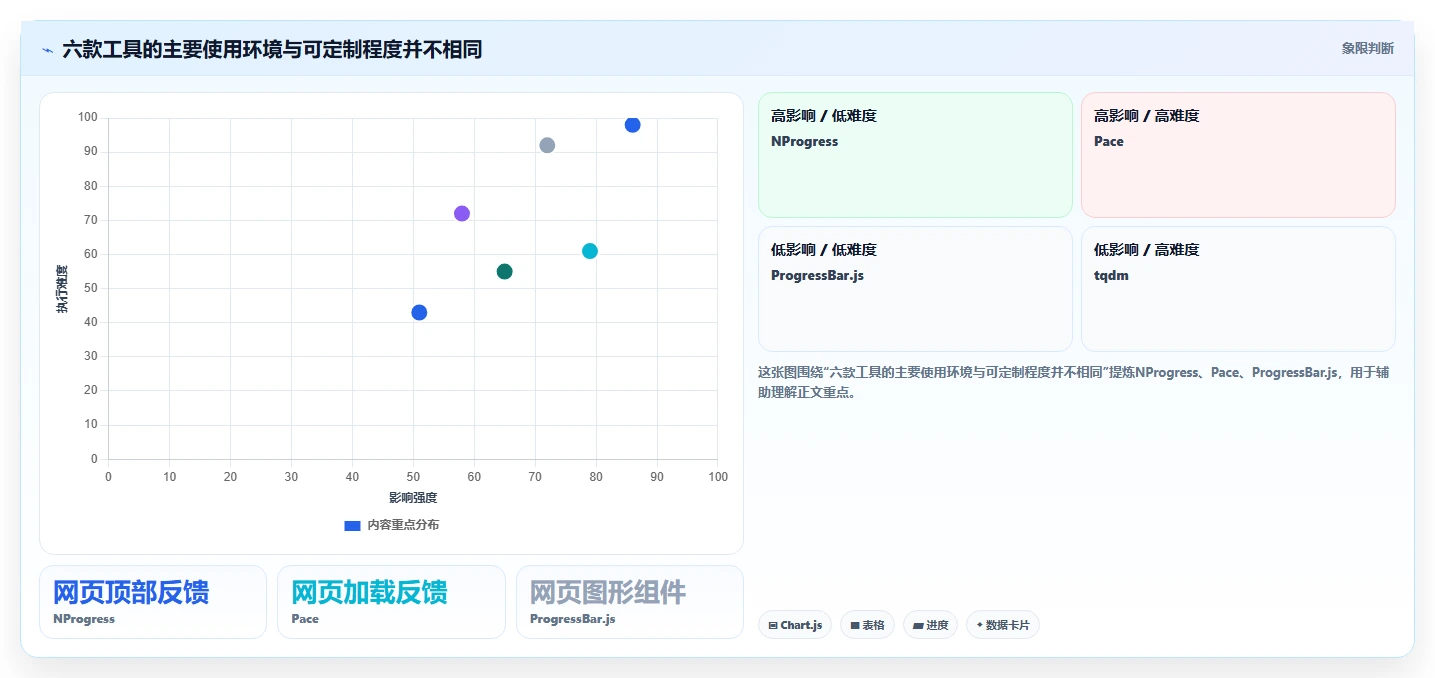
Task: Open the 高影响 / 低难度 NProgress card
Action: [x=915, y=155]
